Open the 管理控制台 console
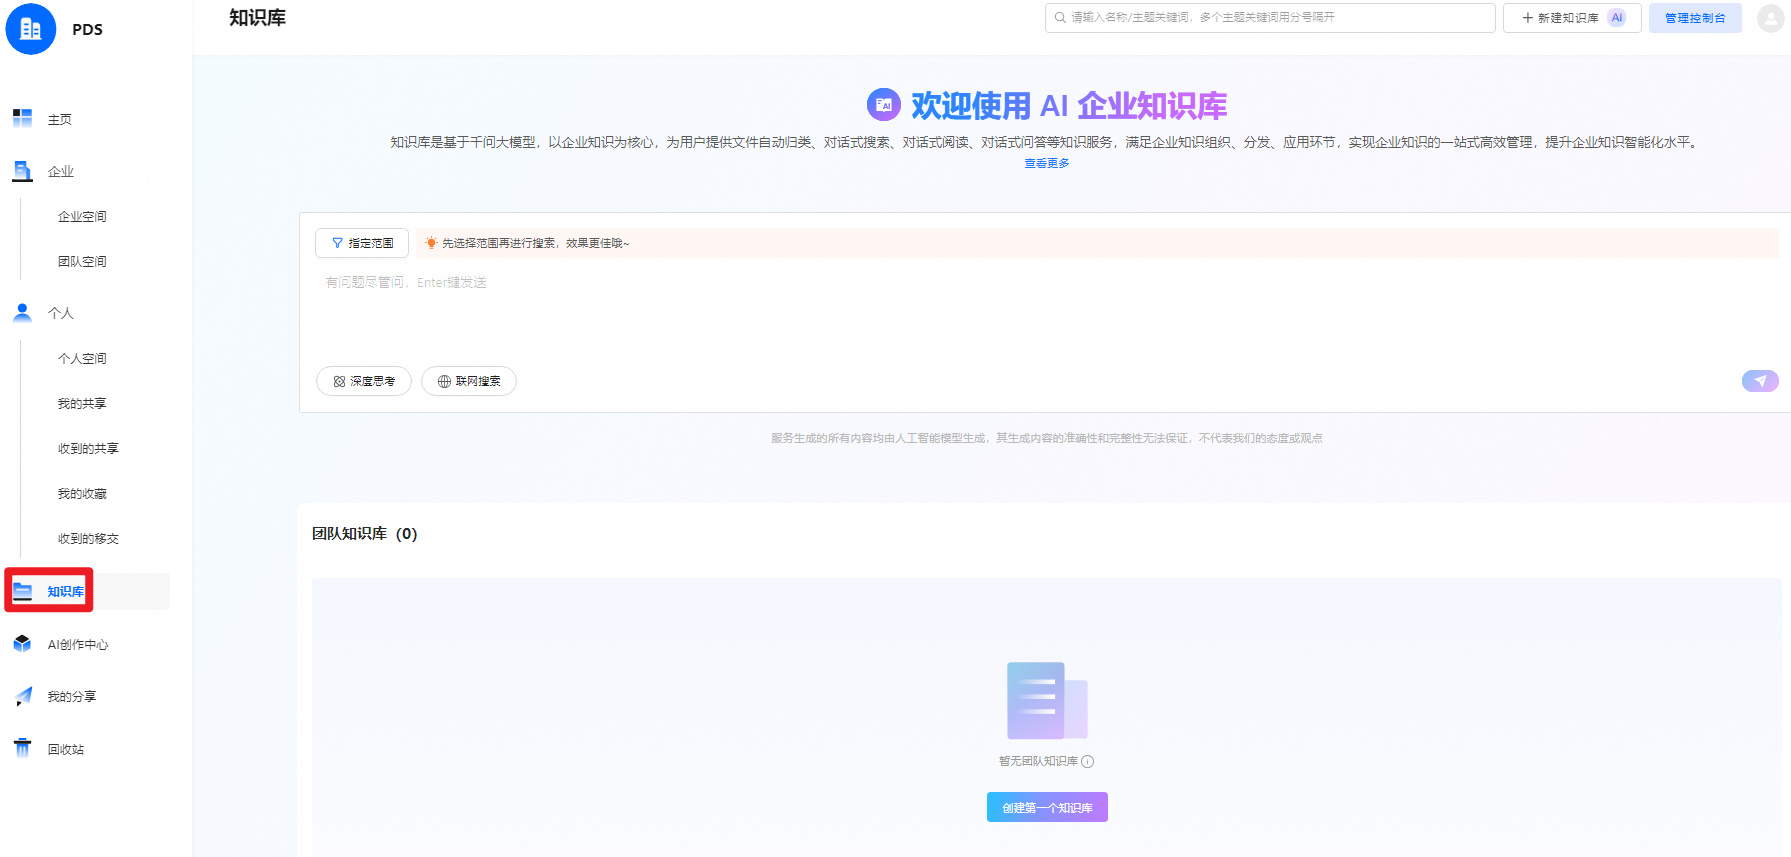Viewport: 1791px width, 857px height. pyautogui.click(x=1695, y=18)
